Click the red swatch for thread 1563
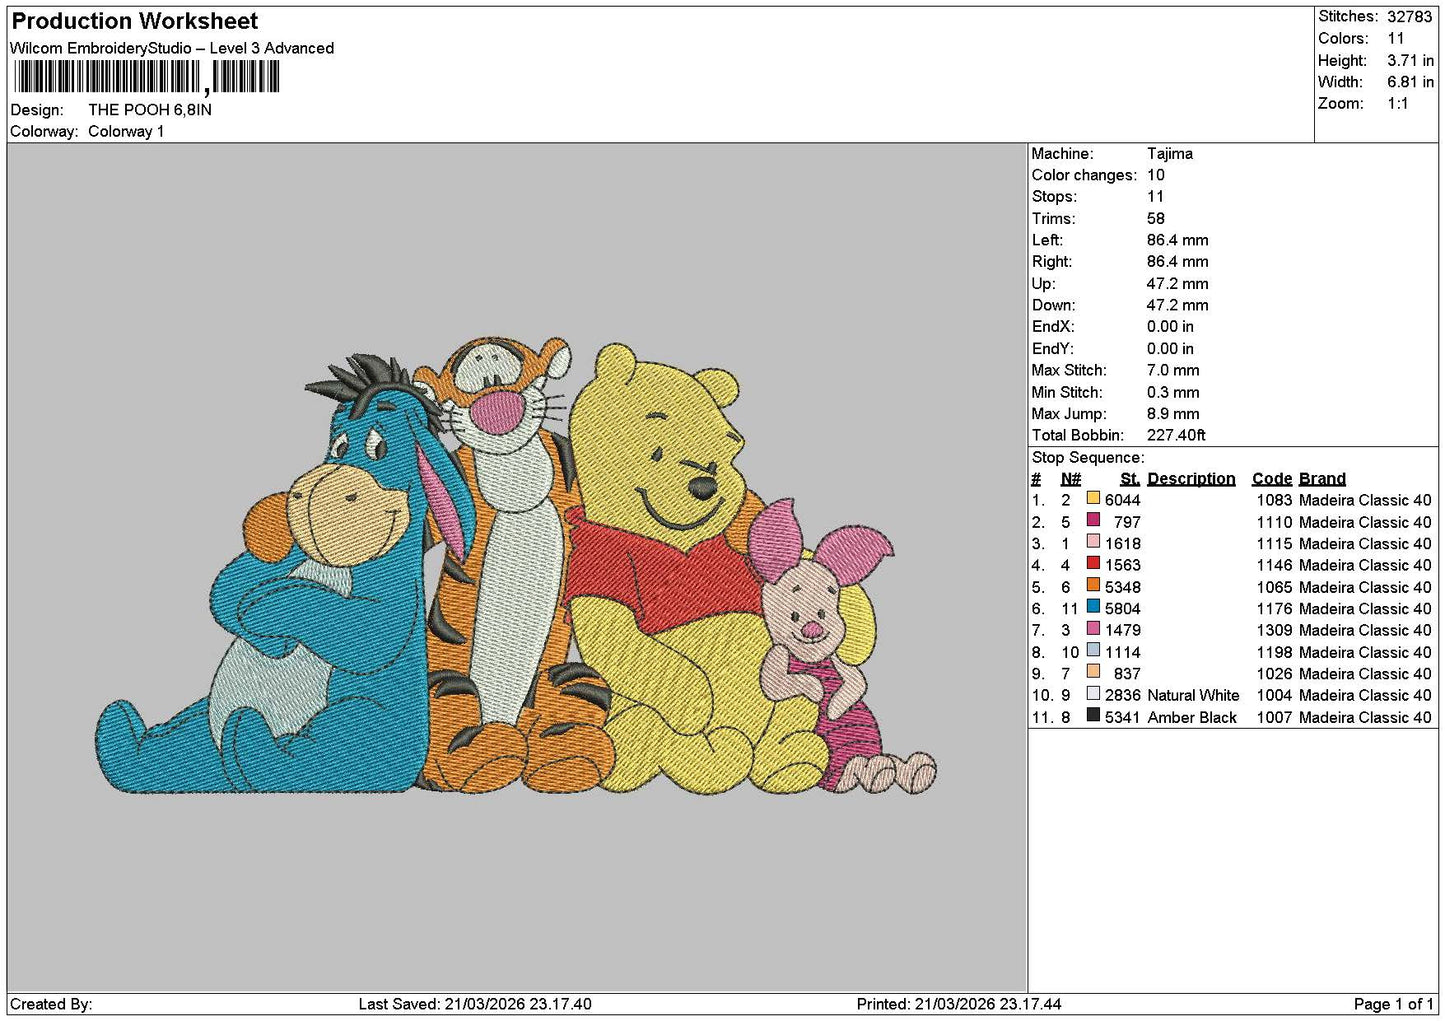1445x1021 pixels. pos(1093,564)
